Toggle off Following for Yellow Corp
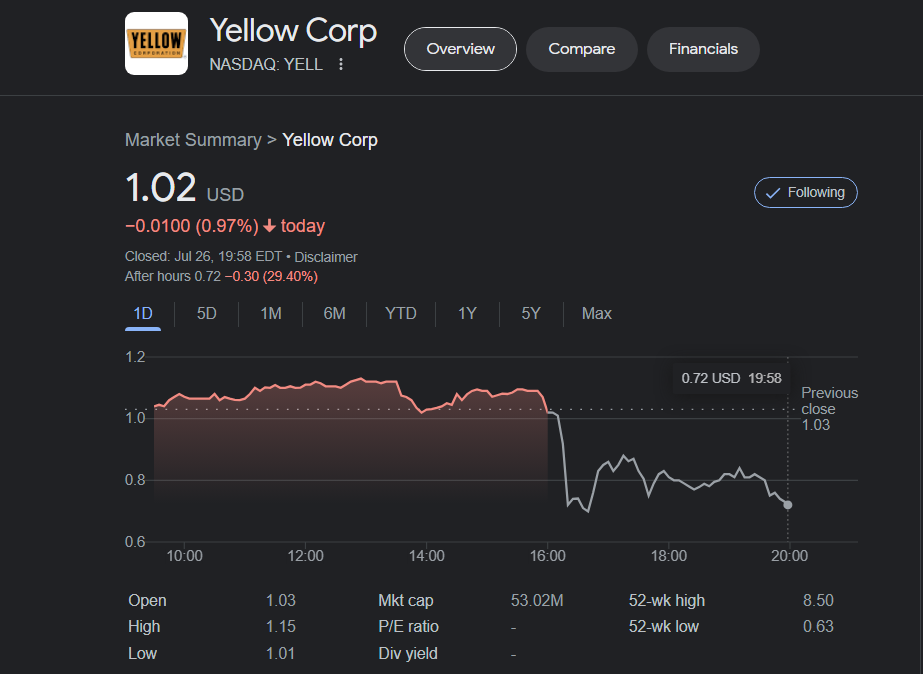 pos(806,192)
